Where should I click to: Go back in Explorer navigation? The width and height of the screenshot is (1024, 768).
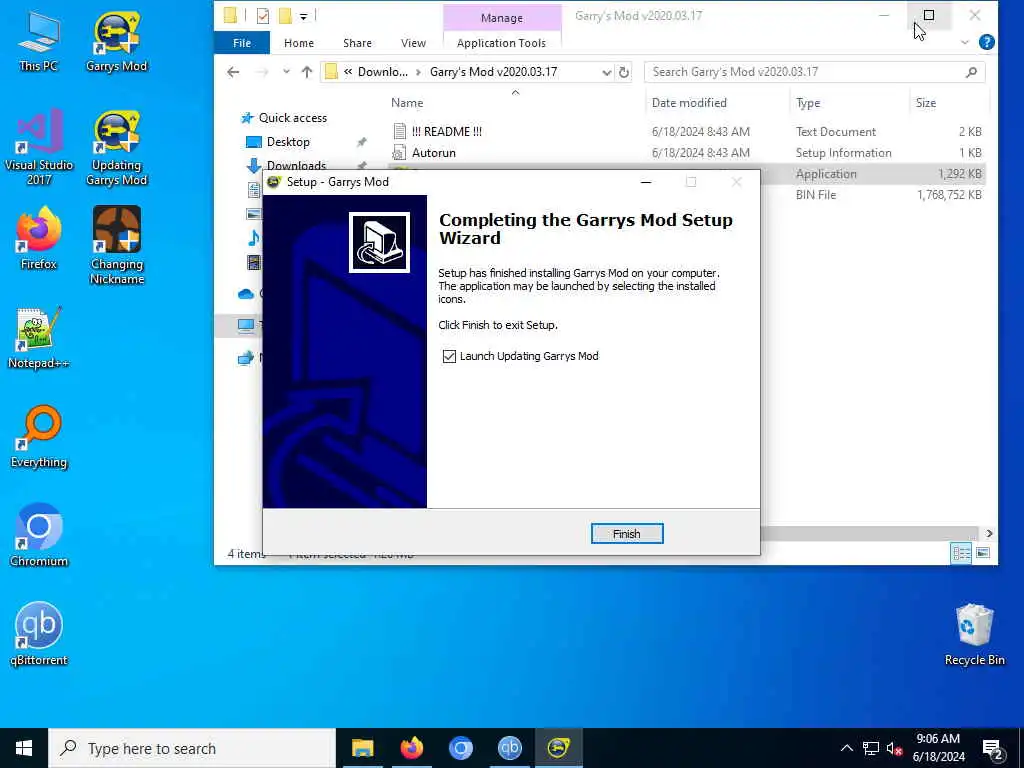click(233, 72)
